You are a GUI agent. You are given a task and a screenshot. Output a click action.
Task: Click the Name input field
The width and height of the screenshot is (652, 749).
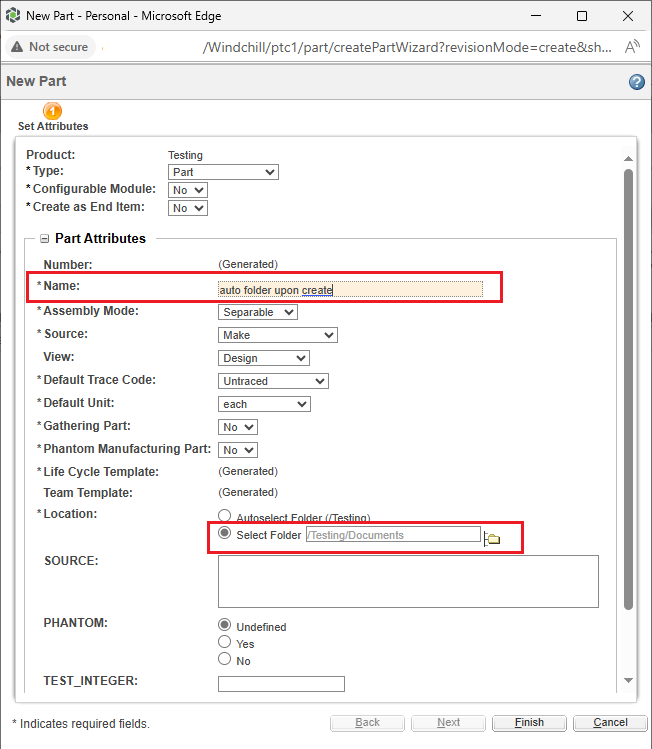click(x=350, y=289)
